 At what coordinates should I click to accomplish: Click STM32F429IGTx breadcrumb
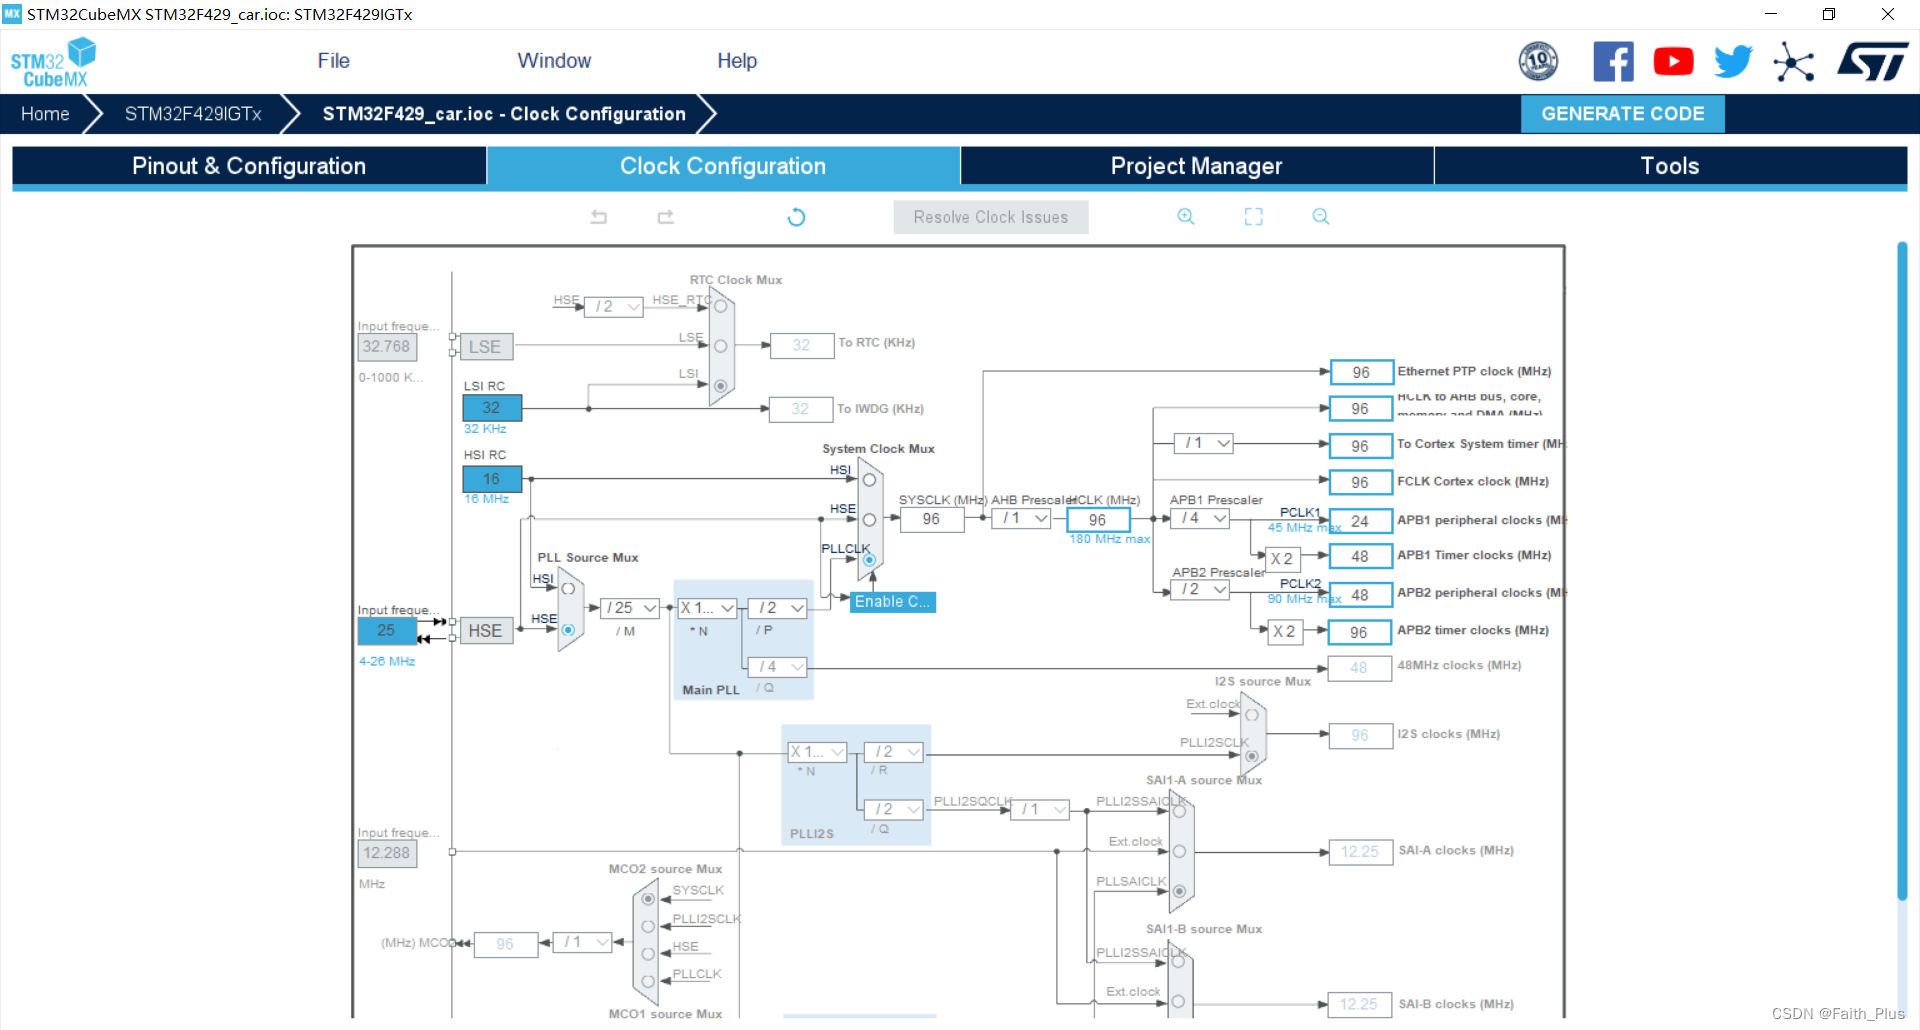193,114
